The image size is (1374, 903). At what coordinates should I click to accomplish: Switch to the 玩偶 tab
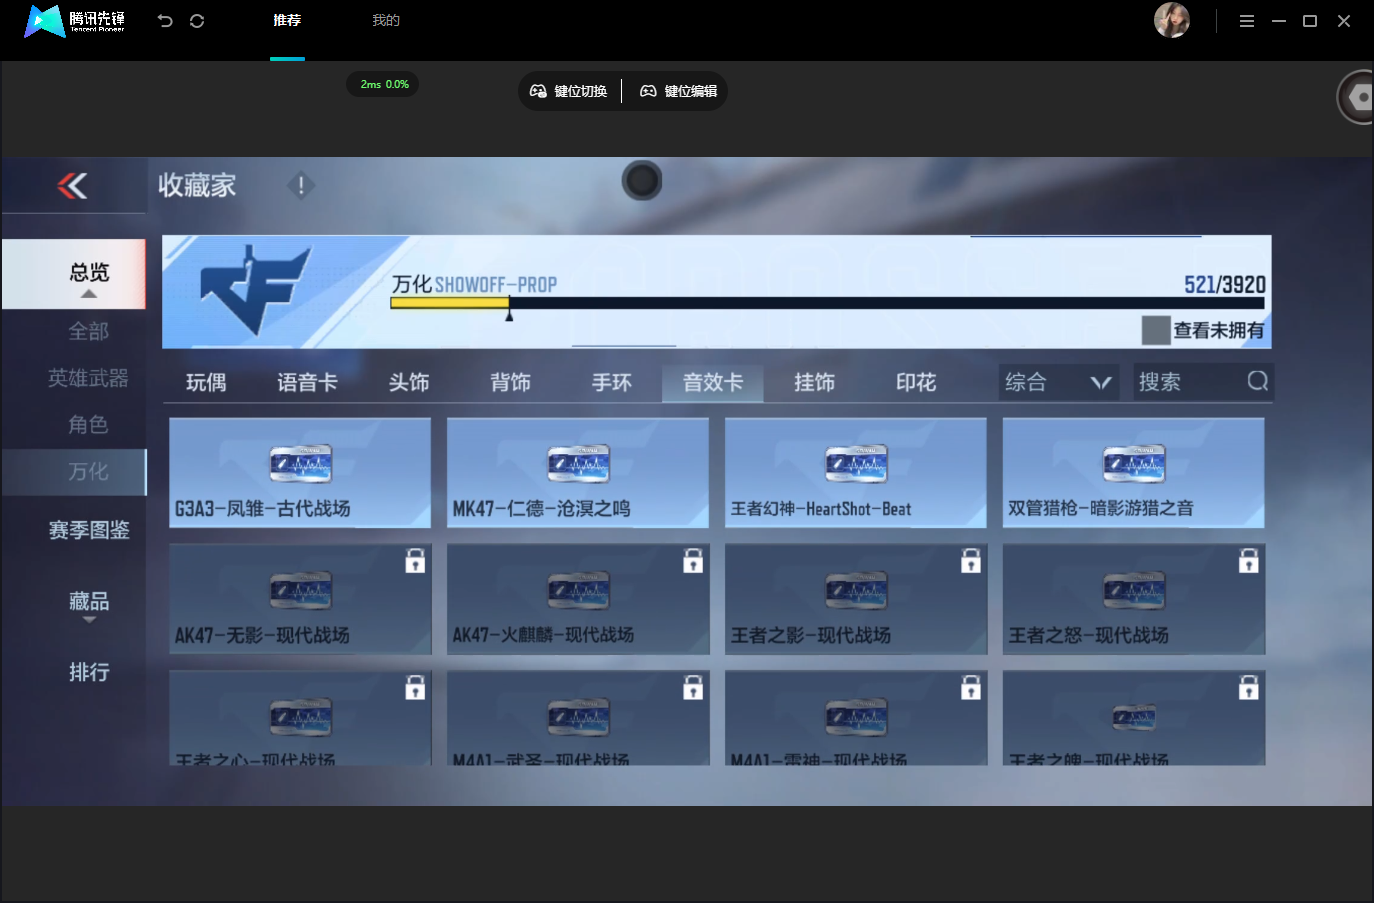(x=206, y=382)
